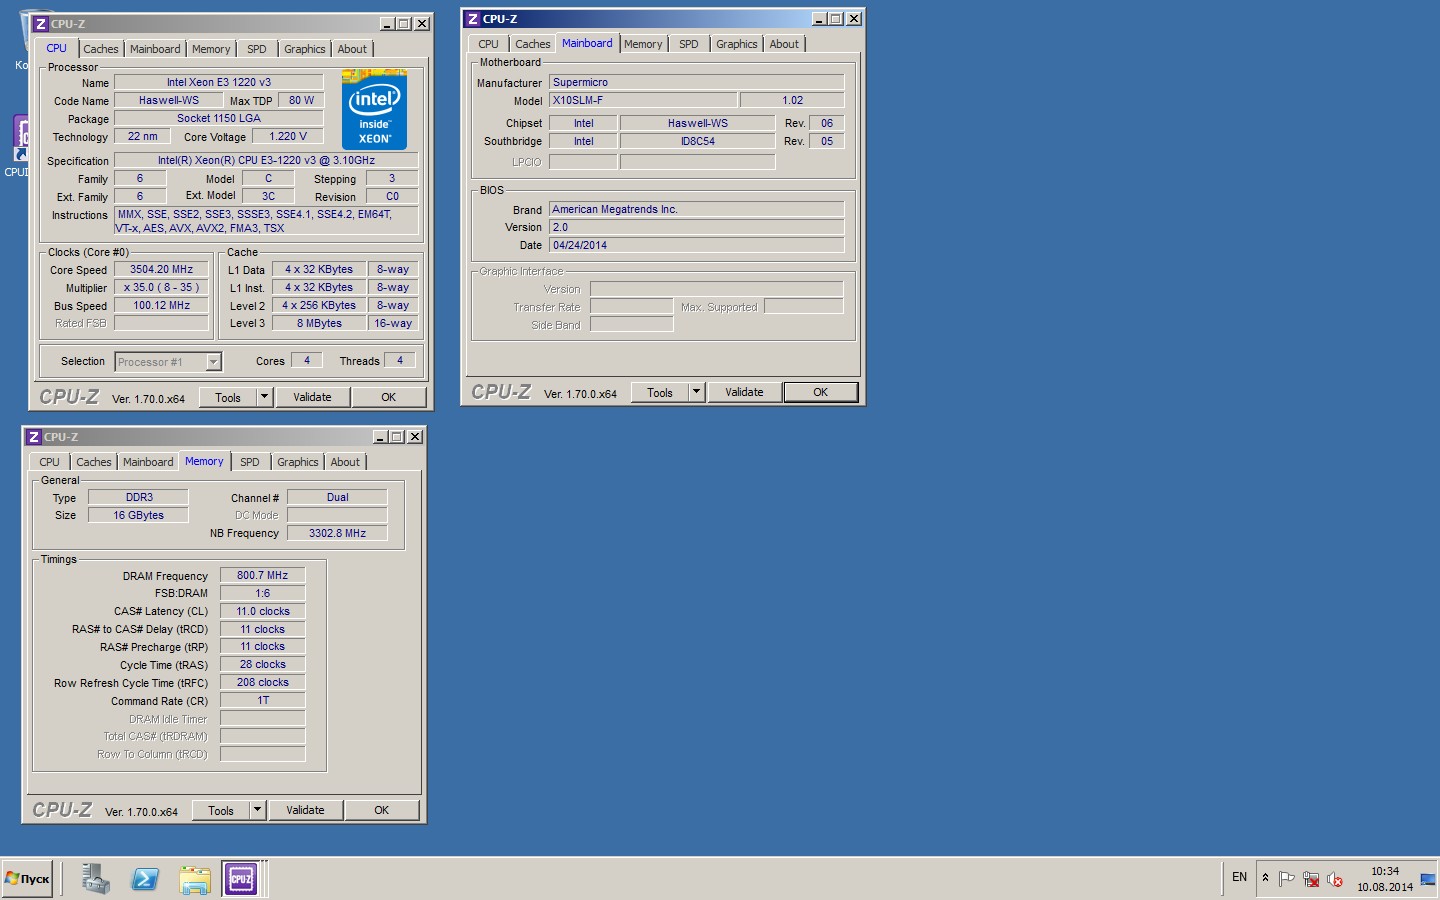The height and width of the screenshot is (900, 1440).
Task: Click the network status tray icon
Action: point(1311,879)
